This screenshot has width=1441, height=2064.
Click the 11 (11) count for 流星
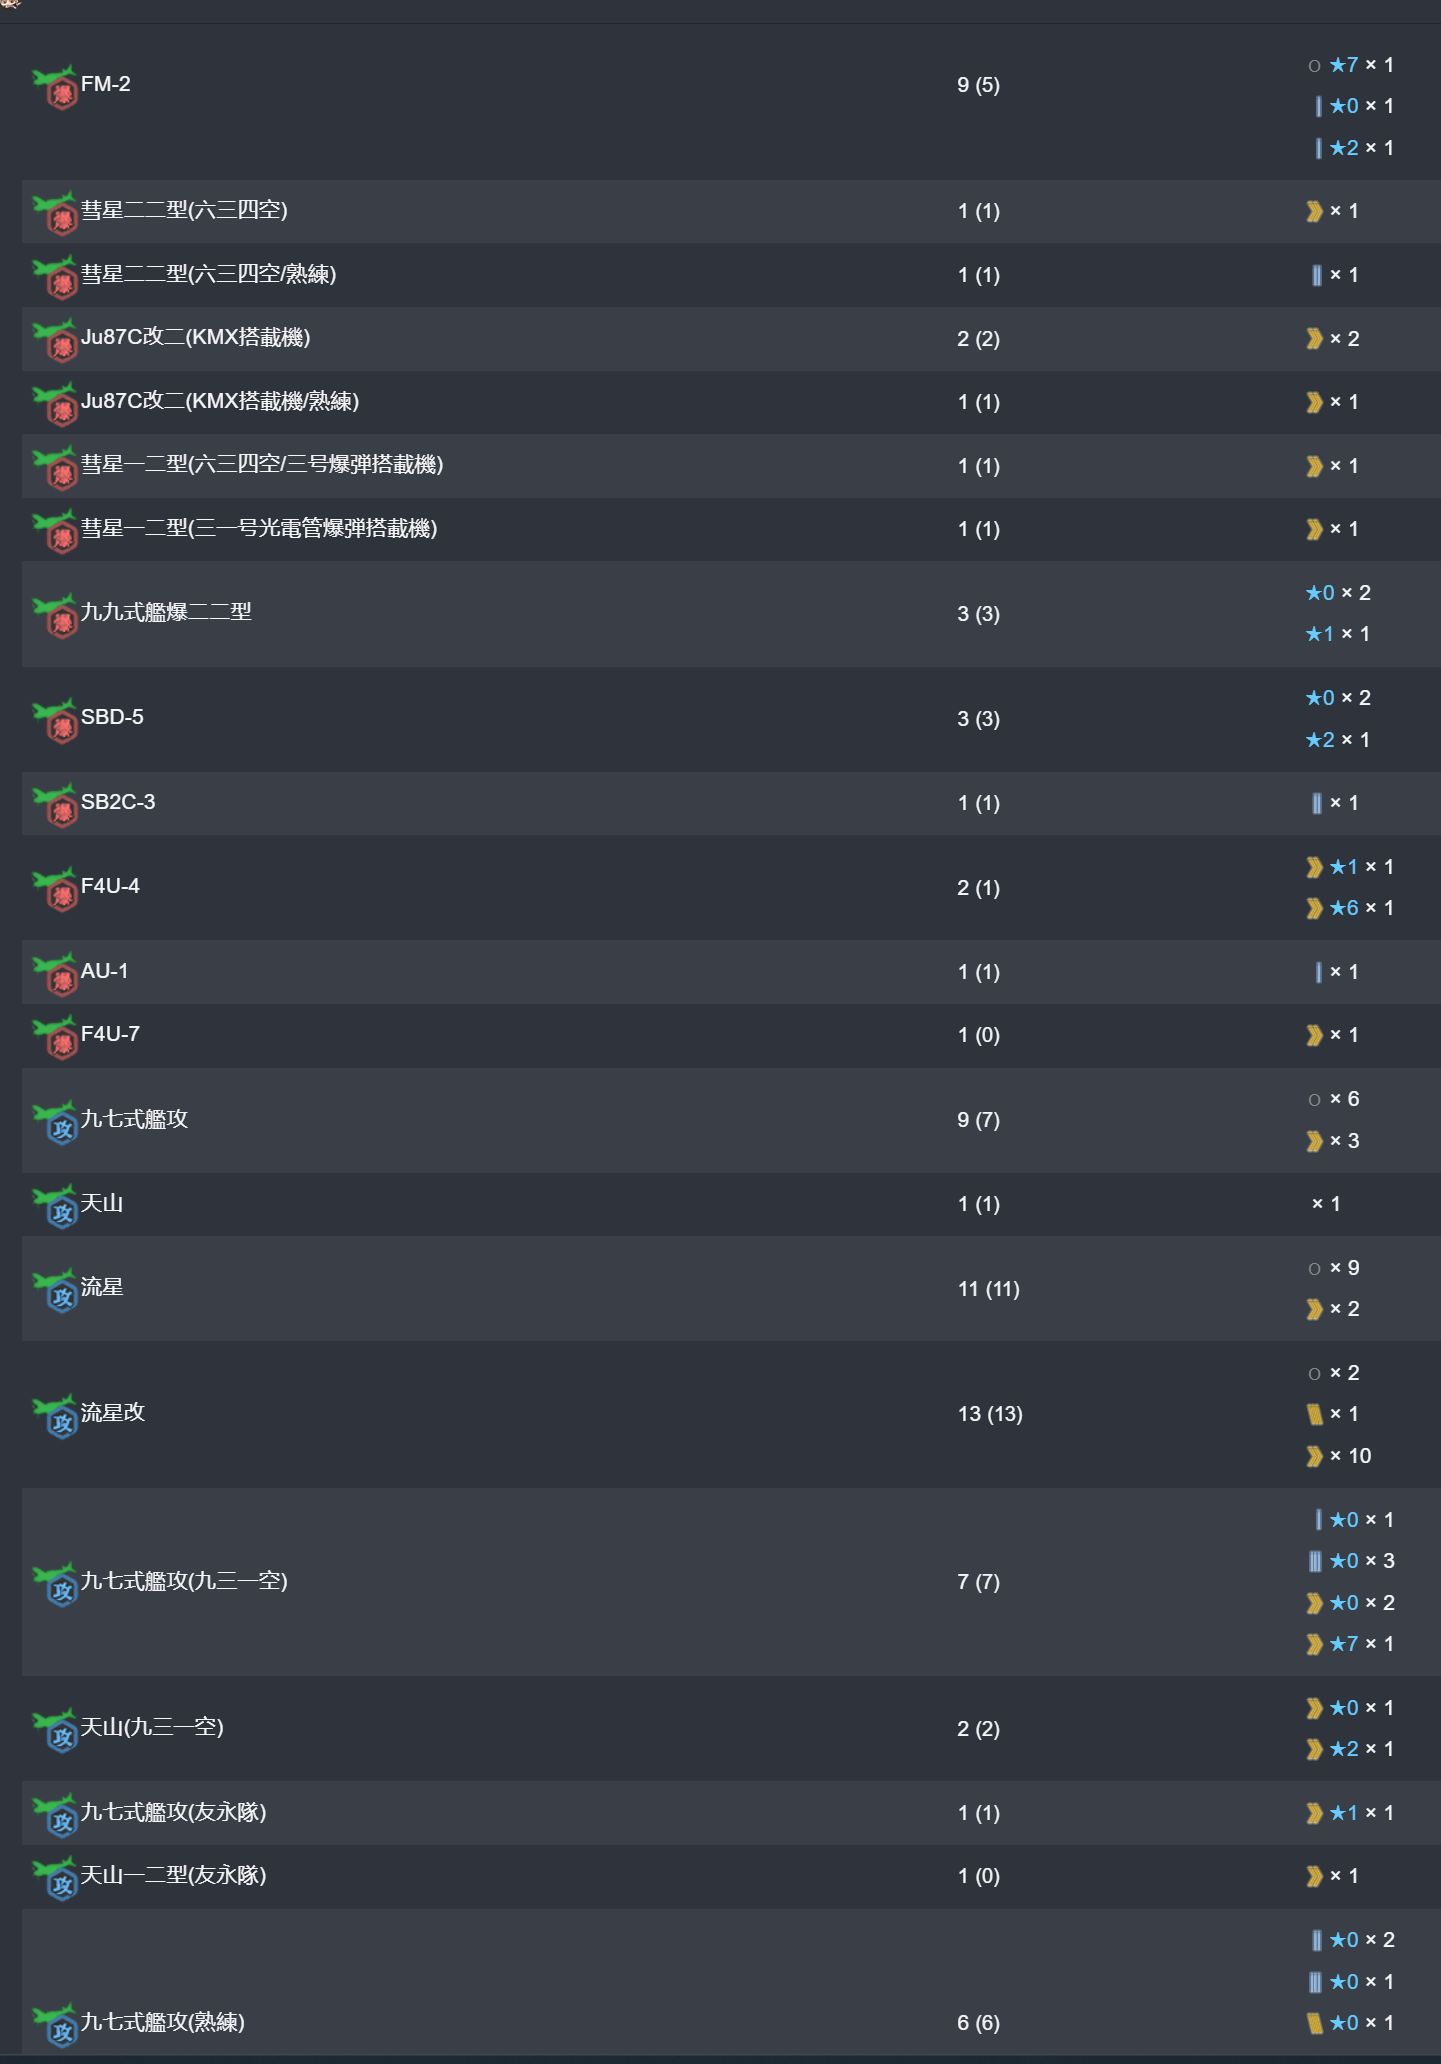988,1289
